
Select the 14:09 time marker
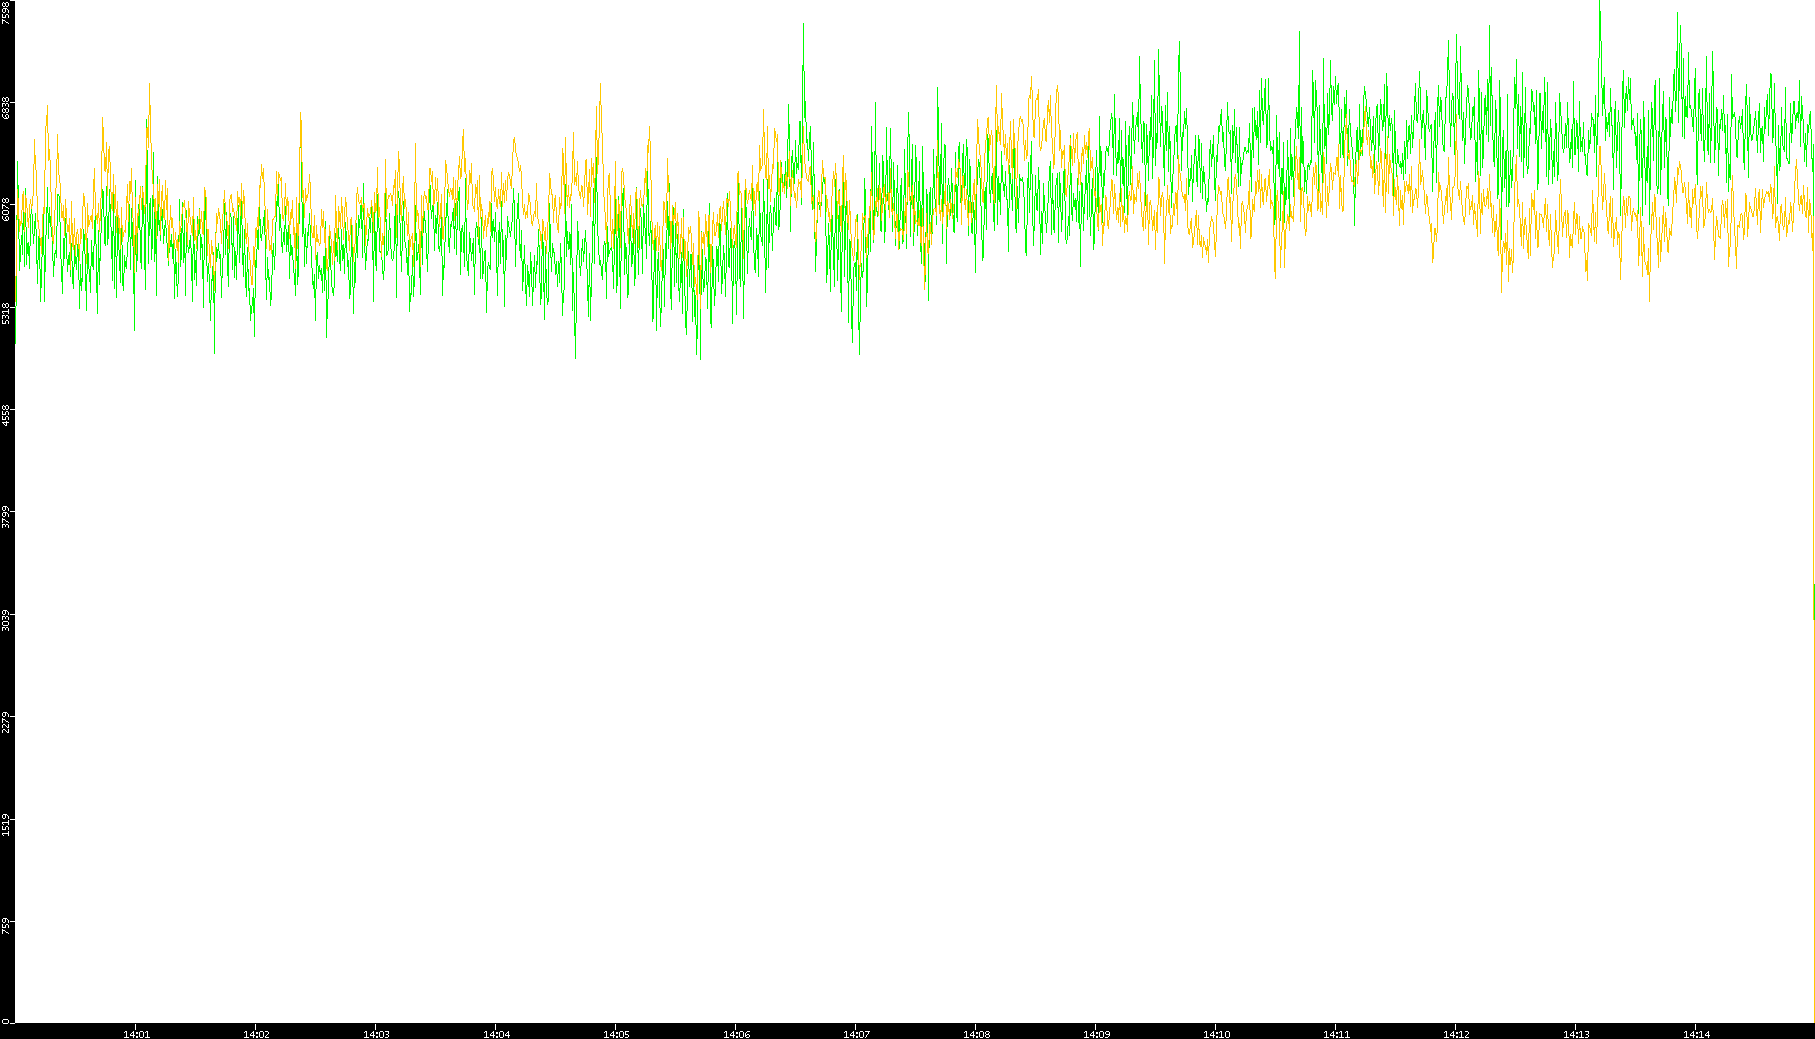coord(1096,1034)
